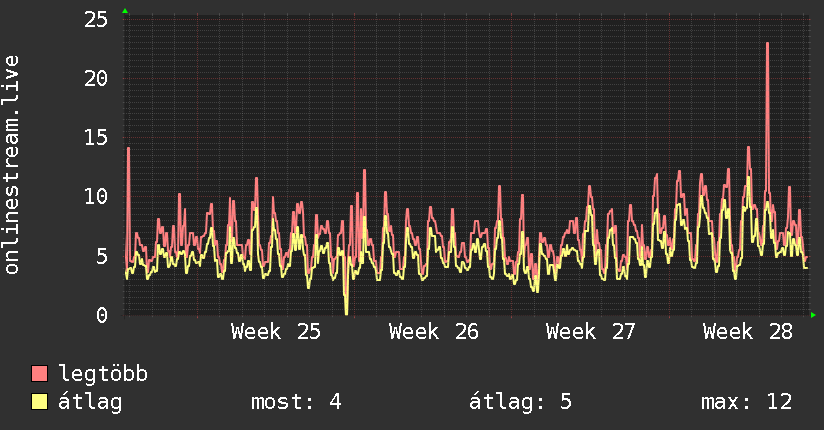
Task: Click the onlinestream.live vertical axis title
Action: tap(11, 165)
